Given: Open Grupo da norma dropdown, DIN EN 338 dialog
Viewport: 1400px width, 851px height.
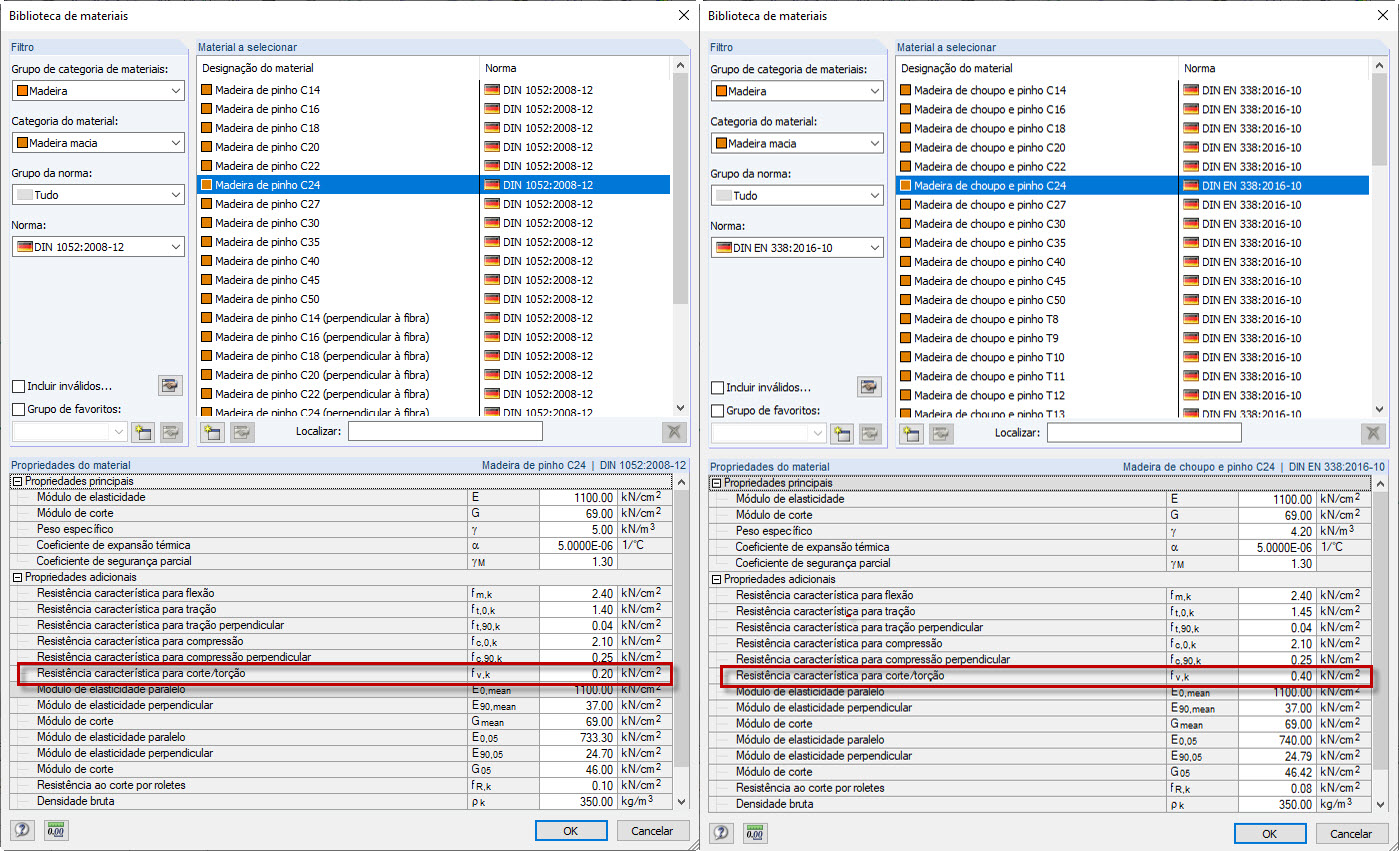Looking at the screenshot, I should tap(797, 195).
